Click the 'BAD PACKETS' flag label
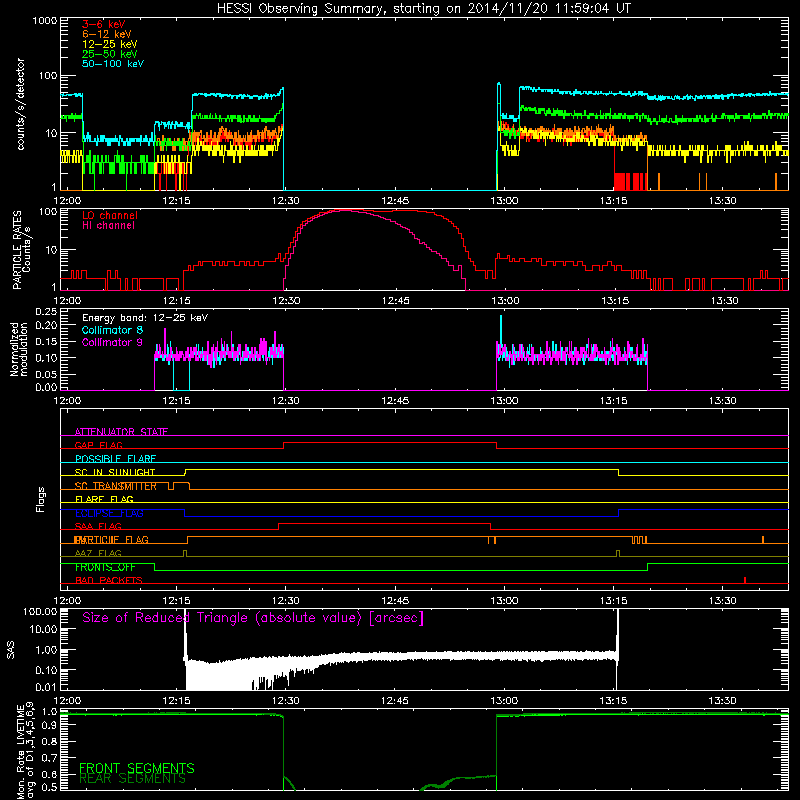800x800 pixels. 109,580
